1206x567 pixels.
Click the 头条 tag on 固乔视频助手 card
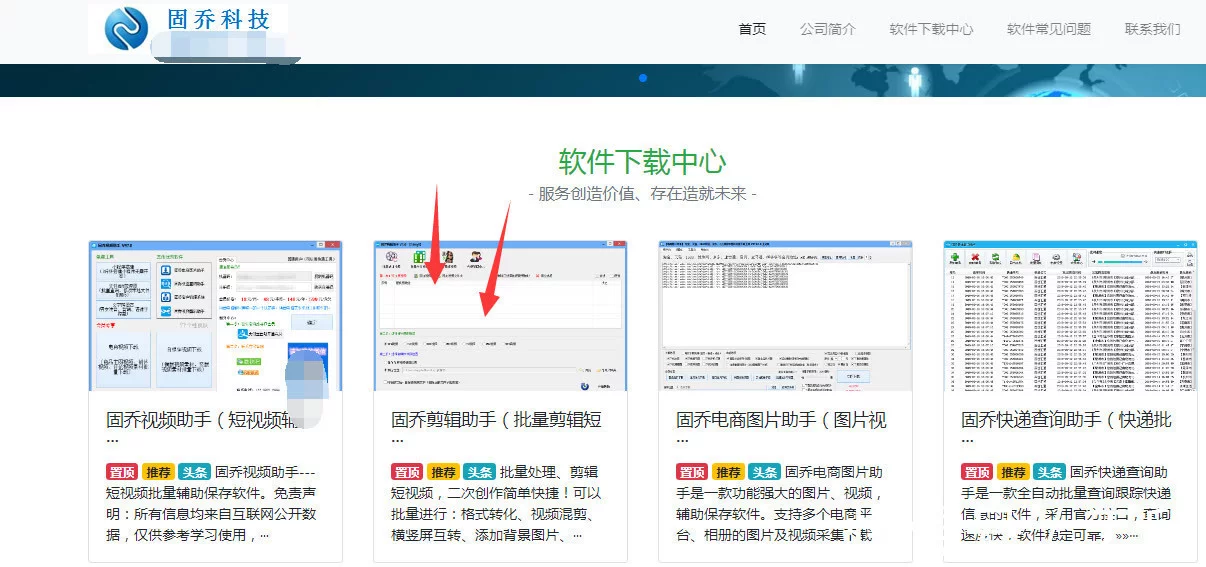(x=194, y=472)
